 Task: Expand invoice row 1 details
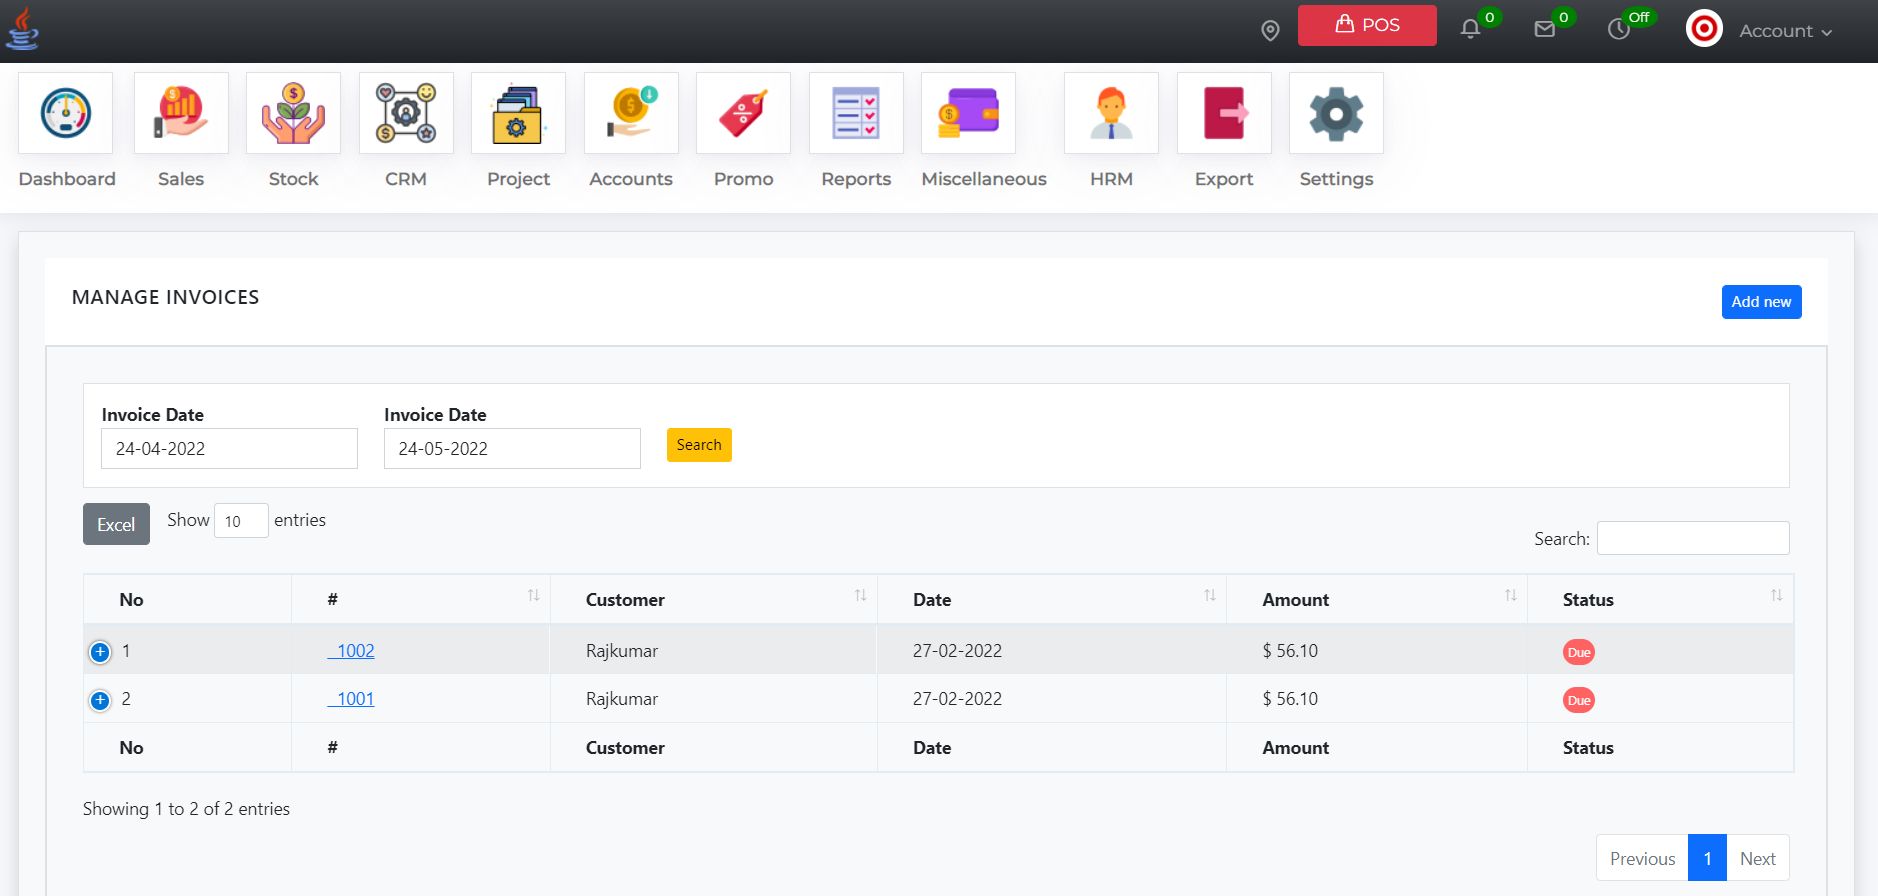pyautogui.click(x=100, y=652)
